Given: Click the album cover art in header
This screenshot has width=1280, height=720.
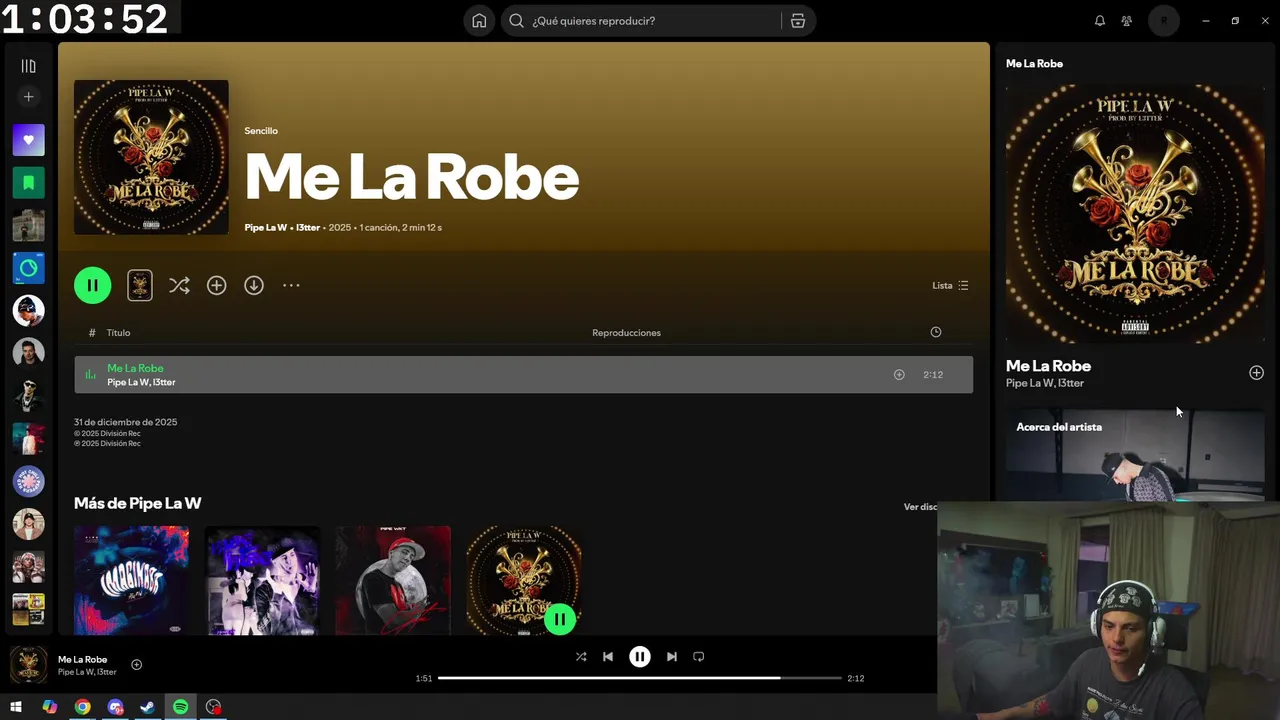Looking at the screenshot, I should click(x=151, y=157).
